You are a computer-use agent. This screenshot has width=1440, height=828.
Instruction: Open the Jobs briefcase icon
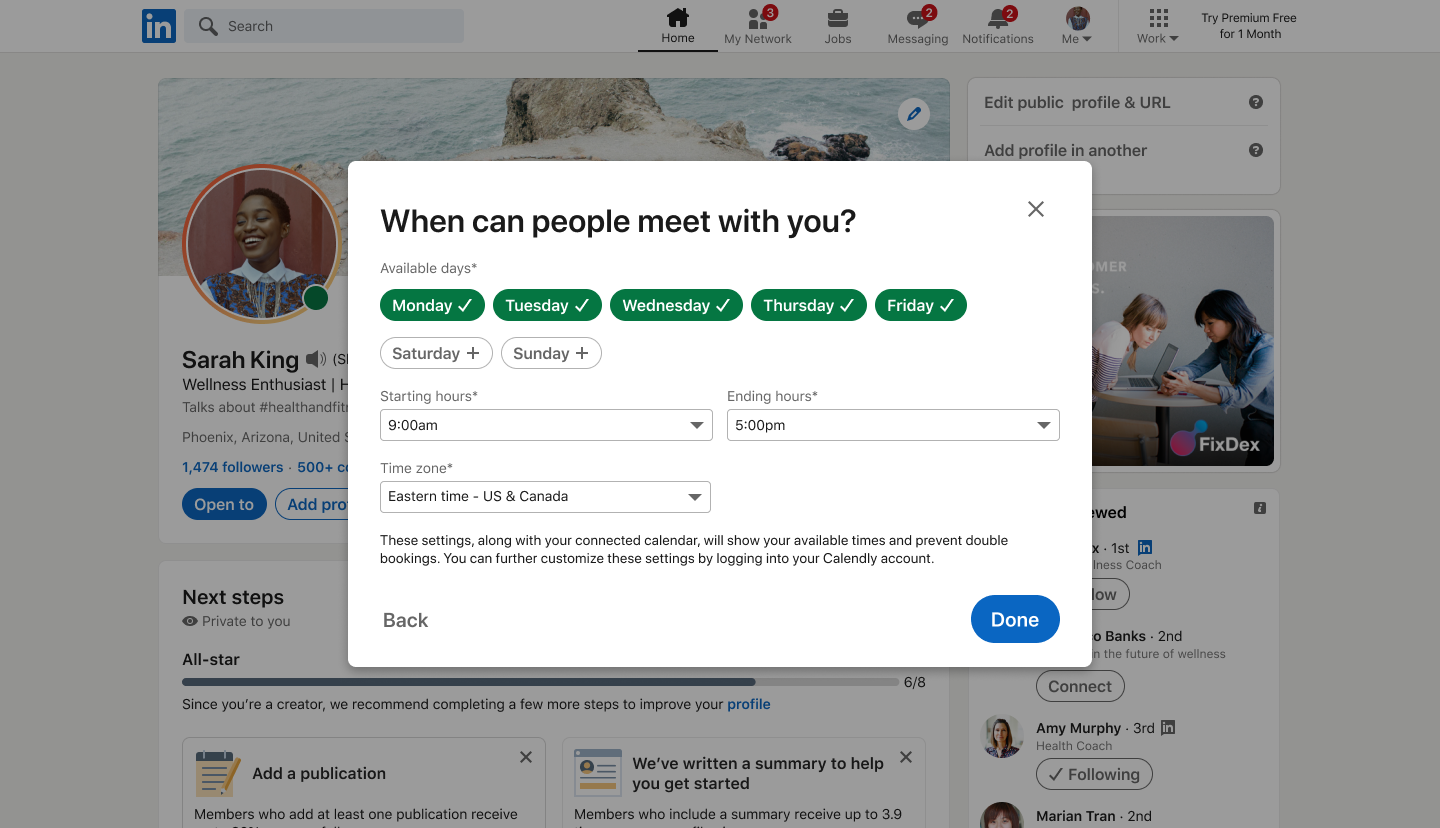[x=838, y=19]
